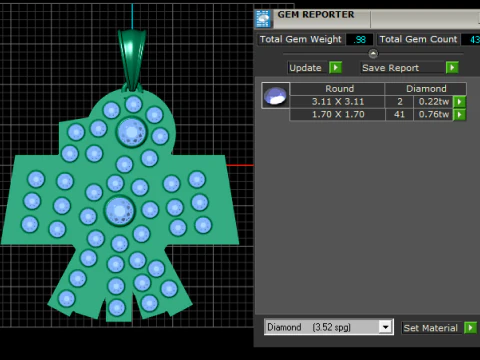Click the quantity cell showing 41
The image size is (480, 360).
pos(399,115)
